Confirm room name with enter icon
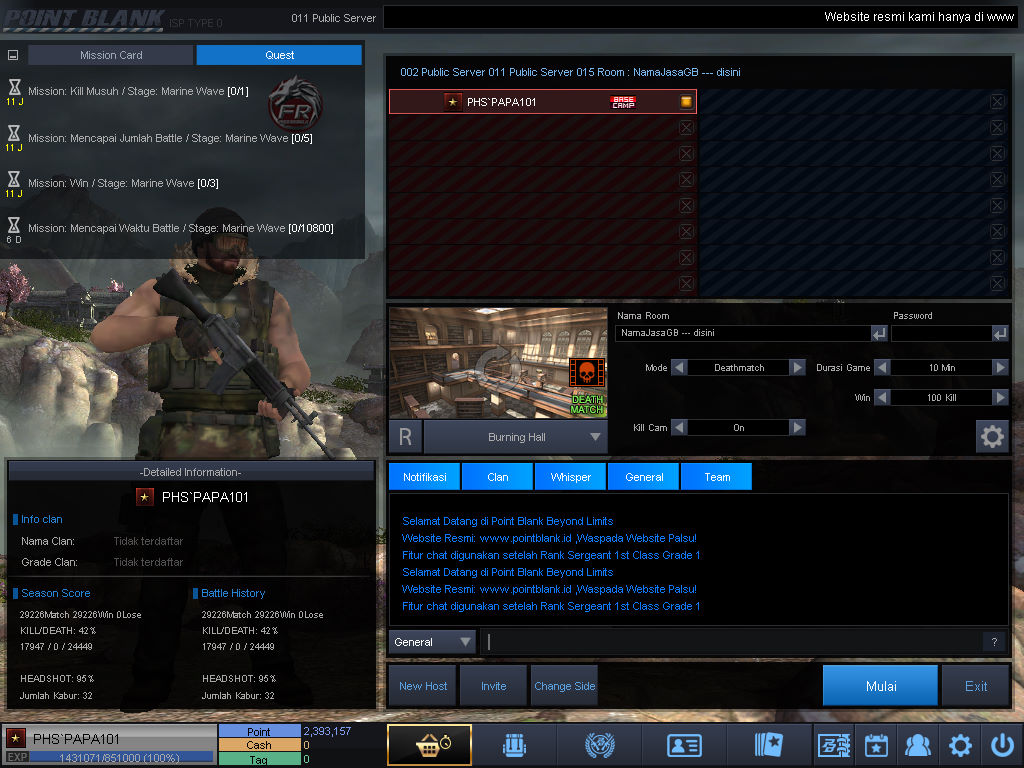The image size is (1024, 768). tap(879, 334)
